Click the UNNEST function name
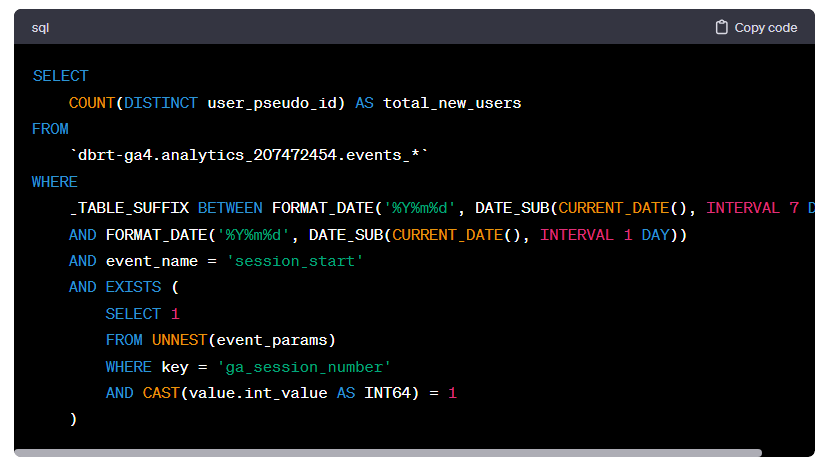 (180, 340)
